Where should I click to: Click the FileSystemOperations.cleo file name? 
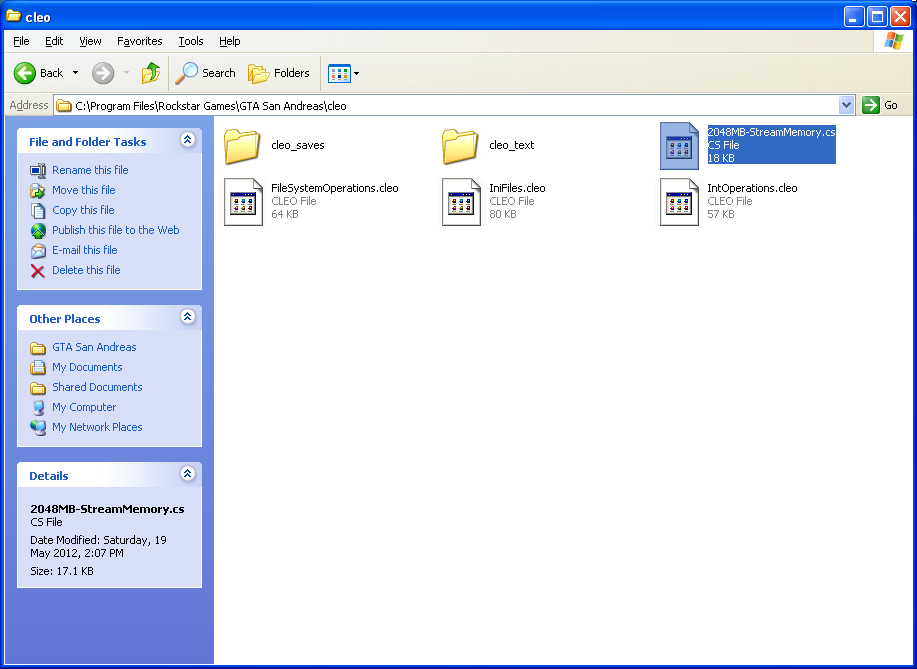335,188
